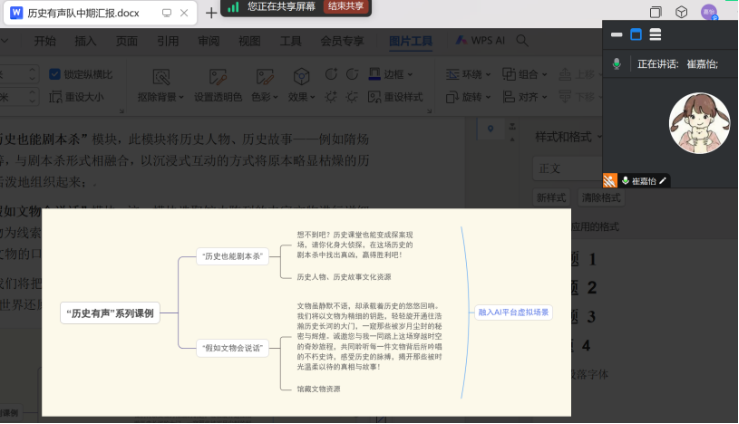Viewport: 739px width, 424px height.
Task: Click the End Sharing (结束共享) button
Action: pyautogui.click(x=346, y=6)
